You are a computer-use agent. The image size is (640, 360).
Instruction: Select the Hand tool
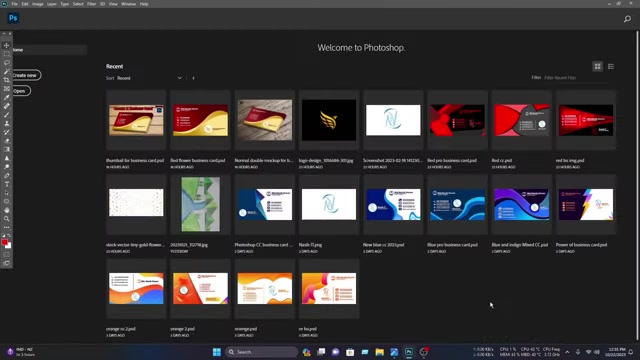click(x=7, y=210)
